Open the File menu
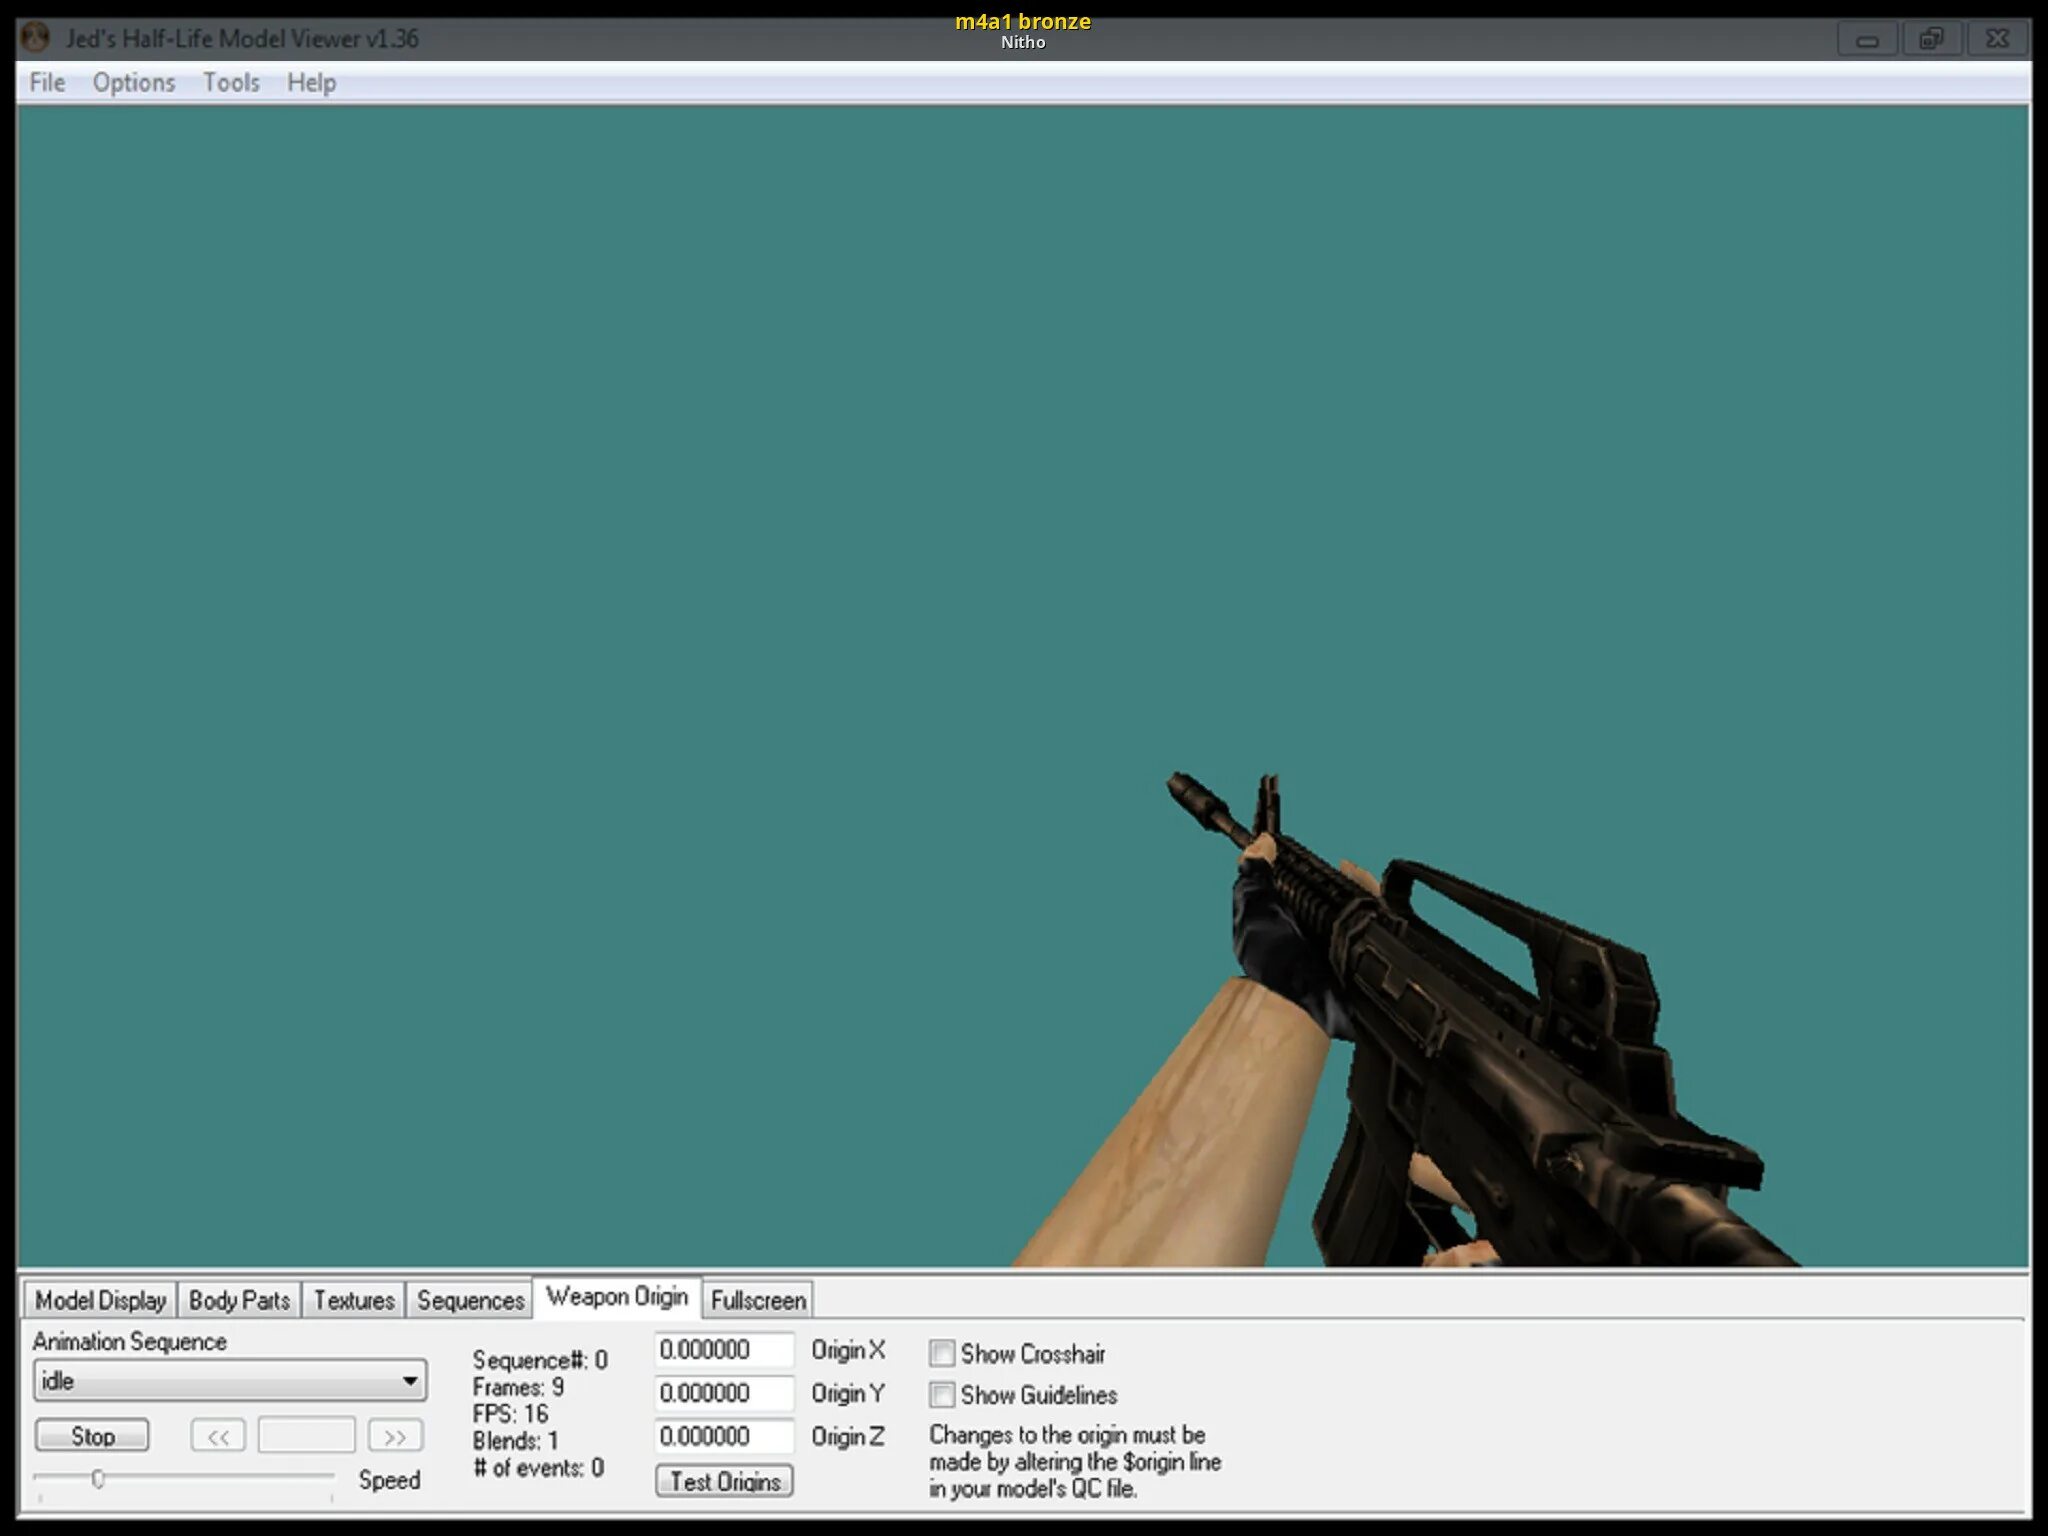2048x1536 pixels. pyautogui.click(x=47, y=83)
